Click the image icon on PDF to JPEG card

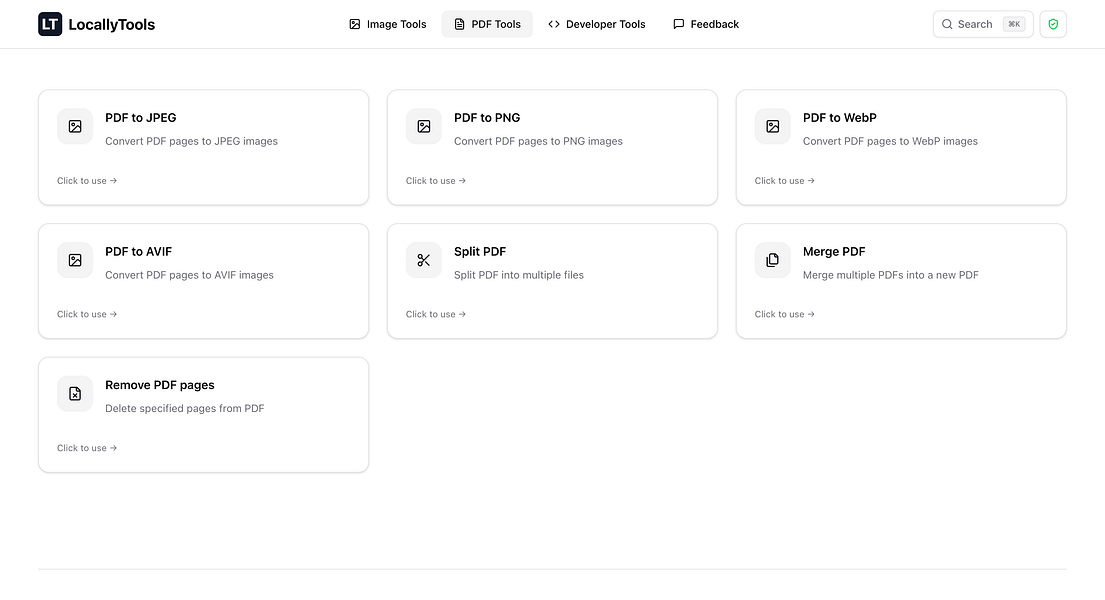(75, 126)
